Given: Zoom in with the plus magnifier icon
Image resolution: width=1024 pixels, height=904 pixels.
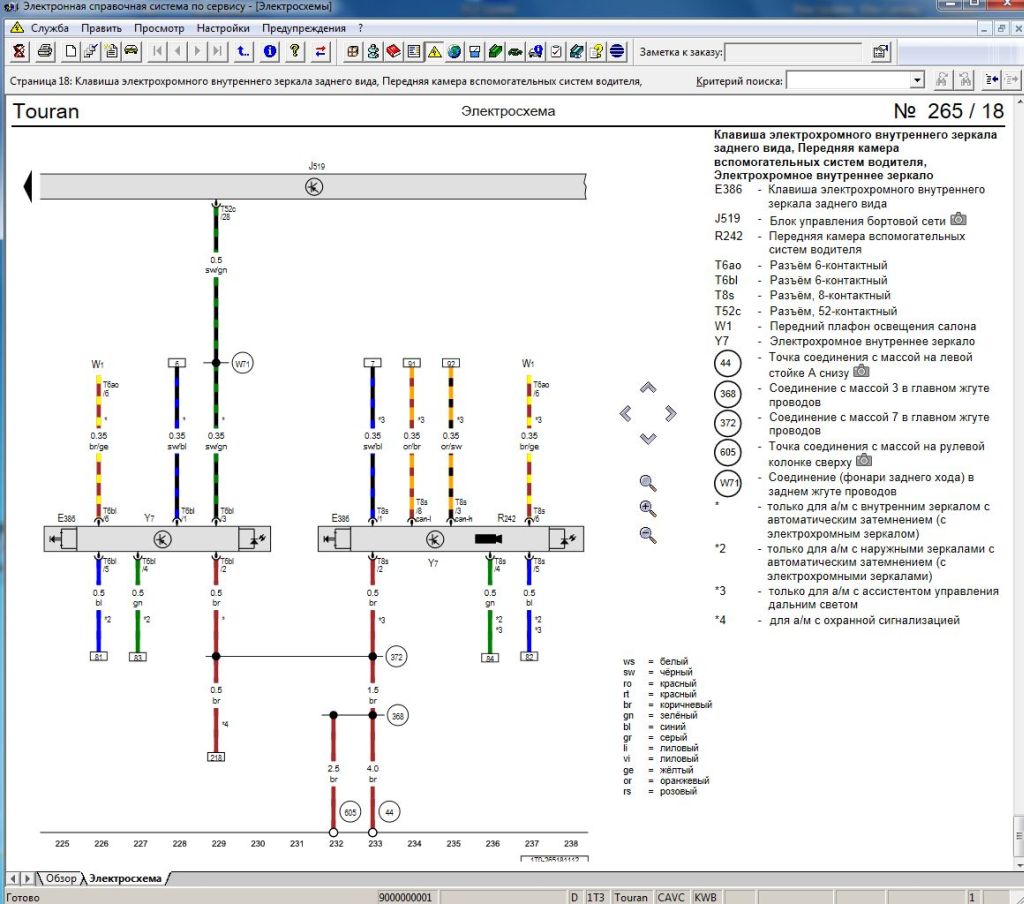Looking at the screenshot, I should [648, 509].
